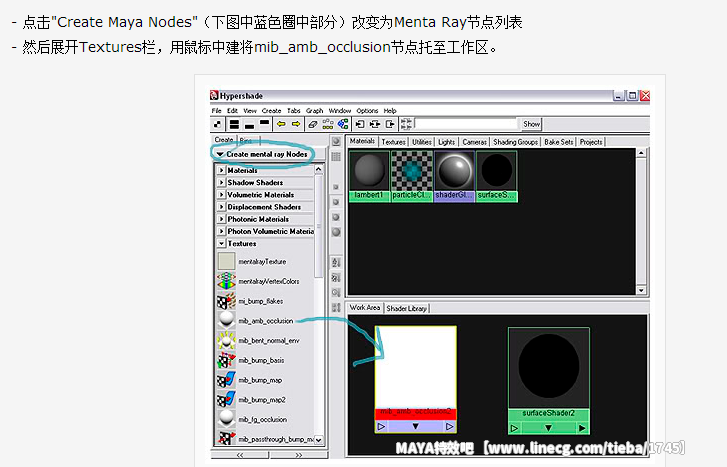The width and height of the screenshot is (727, 467).
Task: Click the right double-arrow button under Create panel
Action: tap(298, 455)
